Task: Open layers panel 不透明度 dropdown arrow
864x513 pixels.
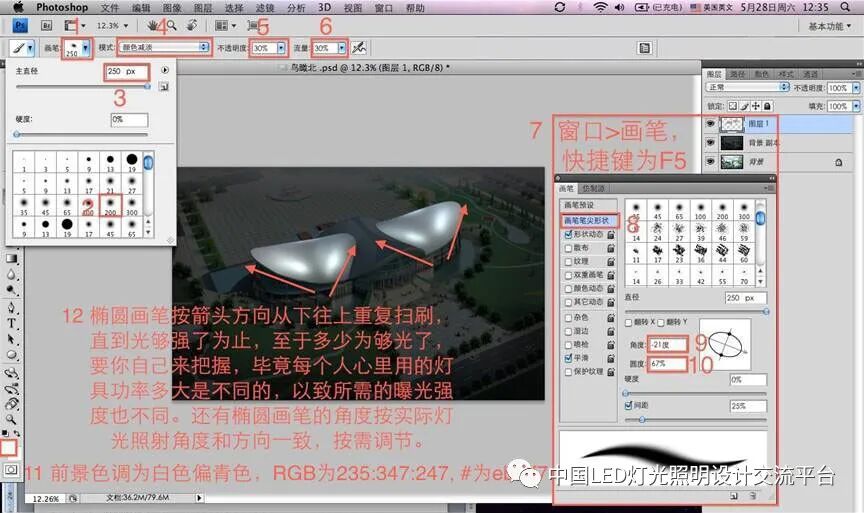Action: (x=856, y=88)
